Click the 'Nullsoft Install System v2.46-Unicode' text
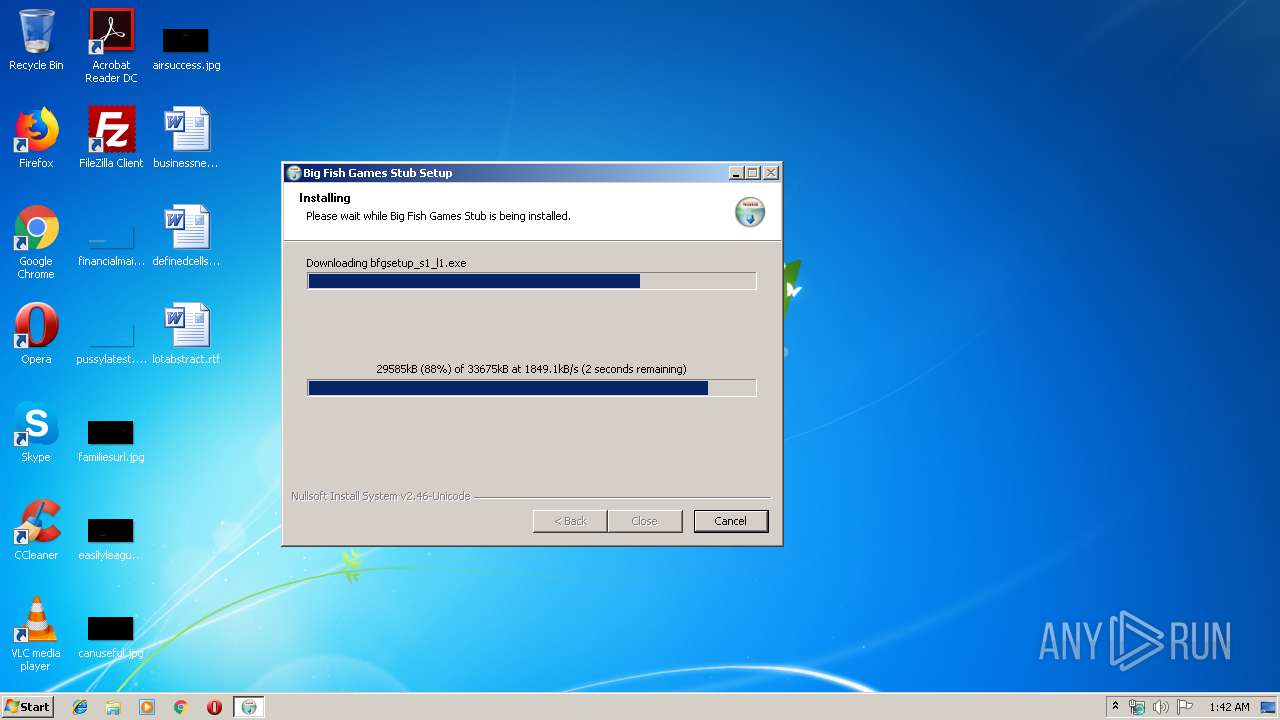 380,496
